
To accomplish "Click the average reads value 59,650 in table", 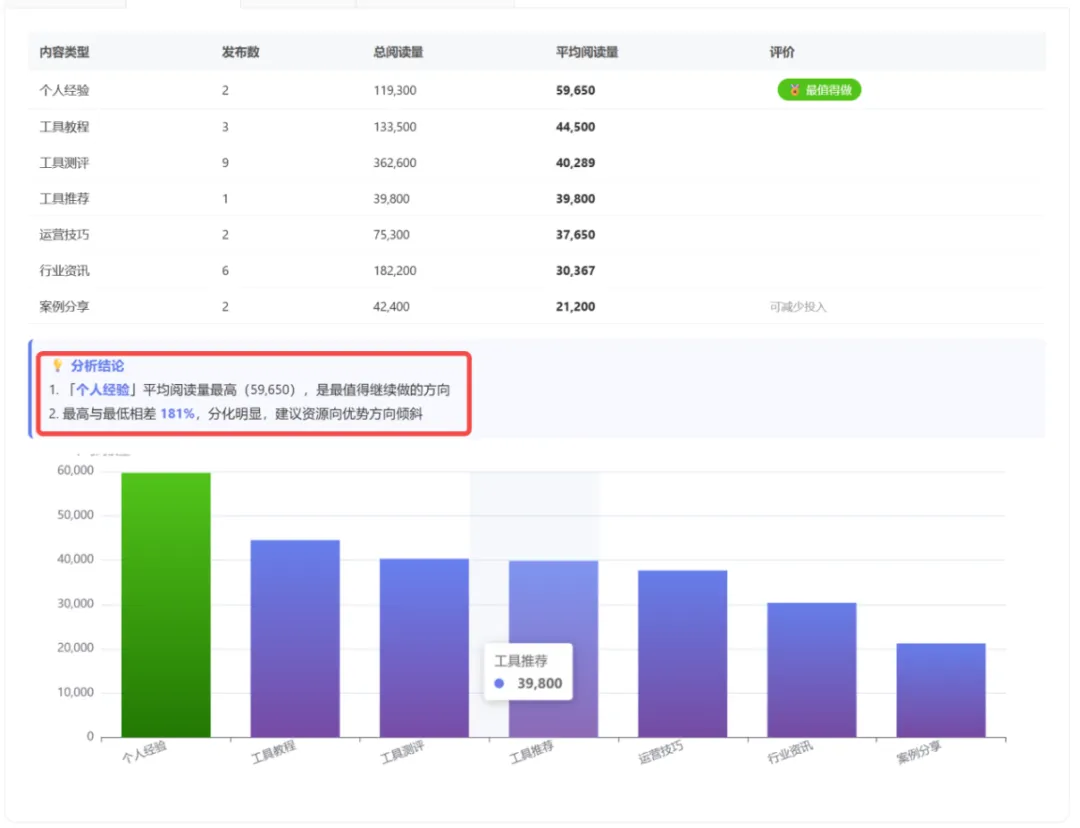I will click(x=575, y=90).
